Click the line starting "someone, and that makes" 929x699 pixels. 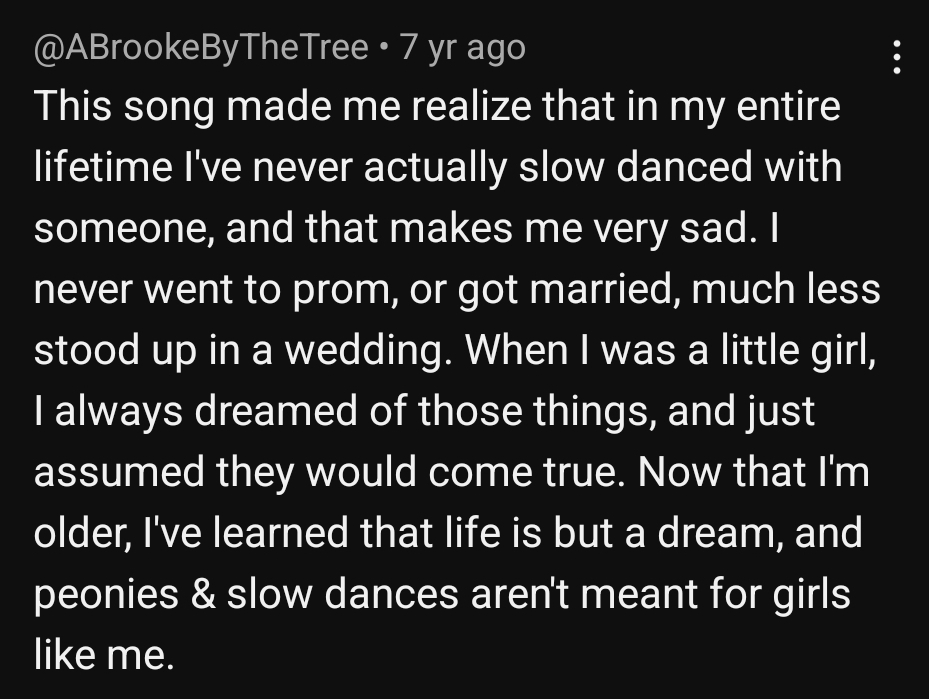[406, 228]
